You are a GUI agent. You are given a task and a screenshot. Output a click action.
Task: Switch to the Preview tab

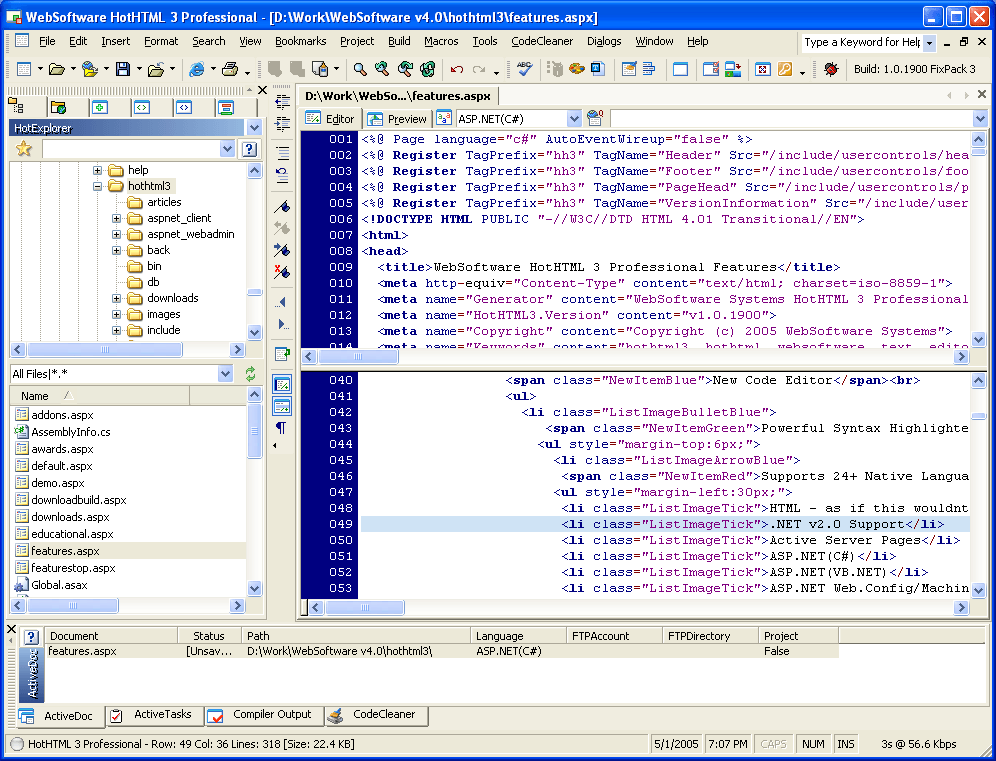click(397, 118)
